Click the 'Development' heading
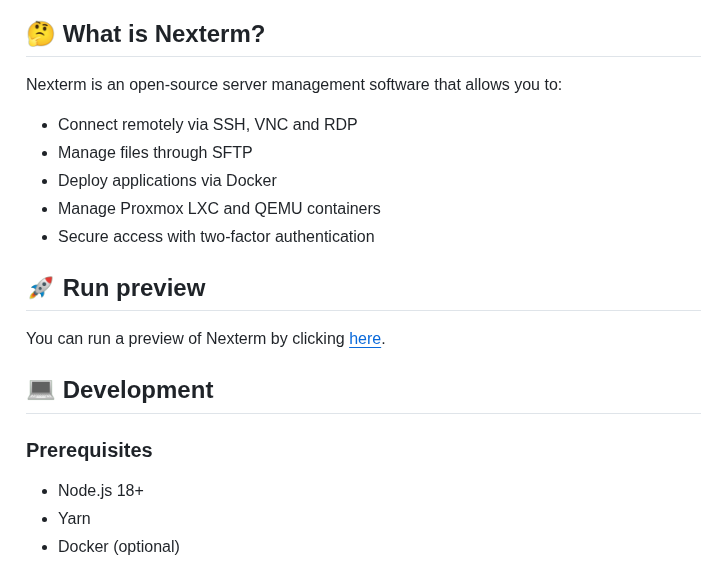Screen dimensions: 701x564 pos(138,390)
